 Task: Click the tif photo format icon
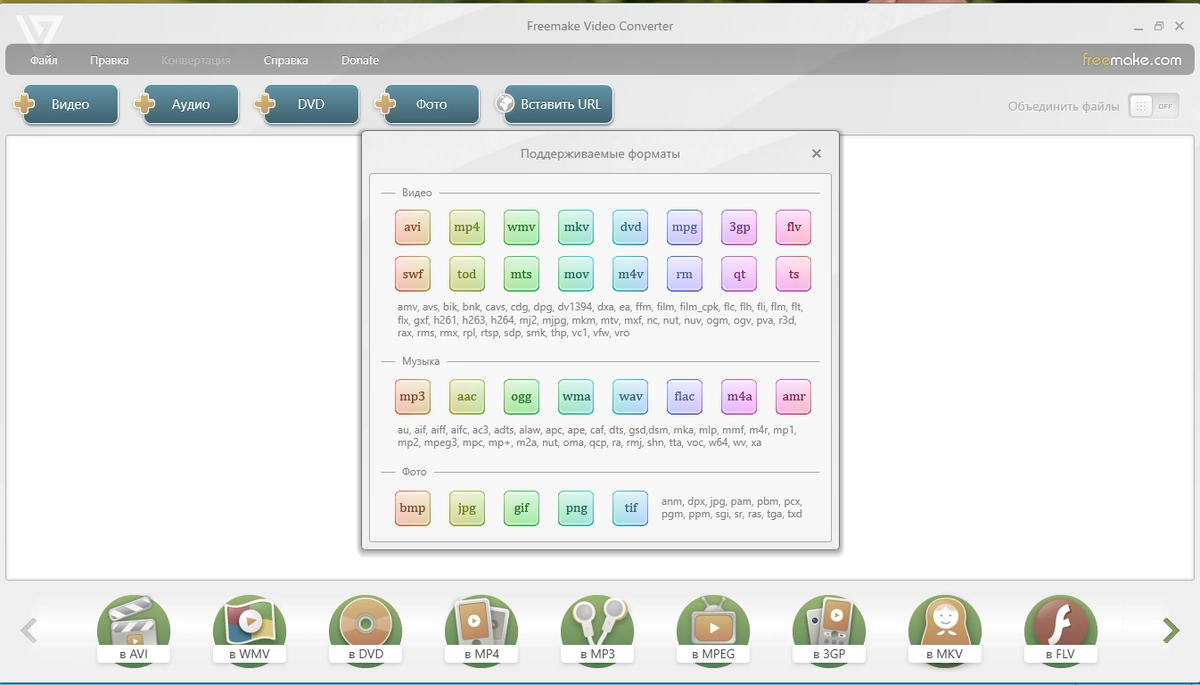tap(630, 508)
